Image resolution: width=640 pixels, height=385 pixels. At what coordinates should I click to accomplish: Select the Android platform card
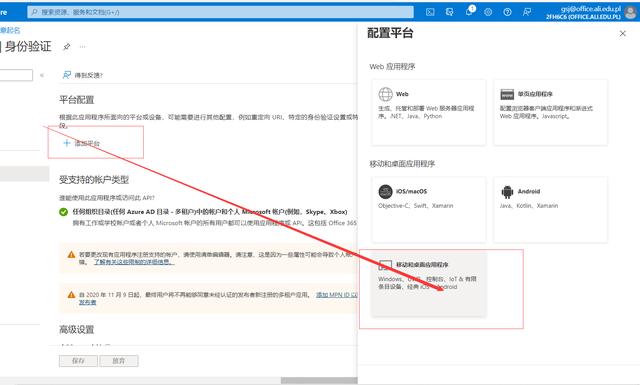pyautogui.click(x=550, y=209)
